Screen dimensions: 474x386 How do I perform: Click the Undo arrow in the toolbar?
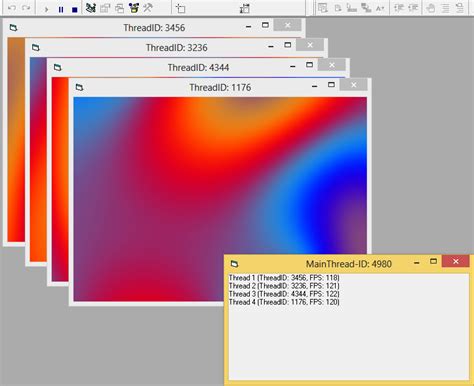point(12,8)
